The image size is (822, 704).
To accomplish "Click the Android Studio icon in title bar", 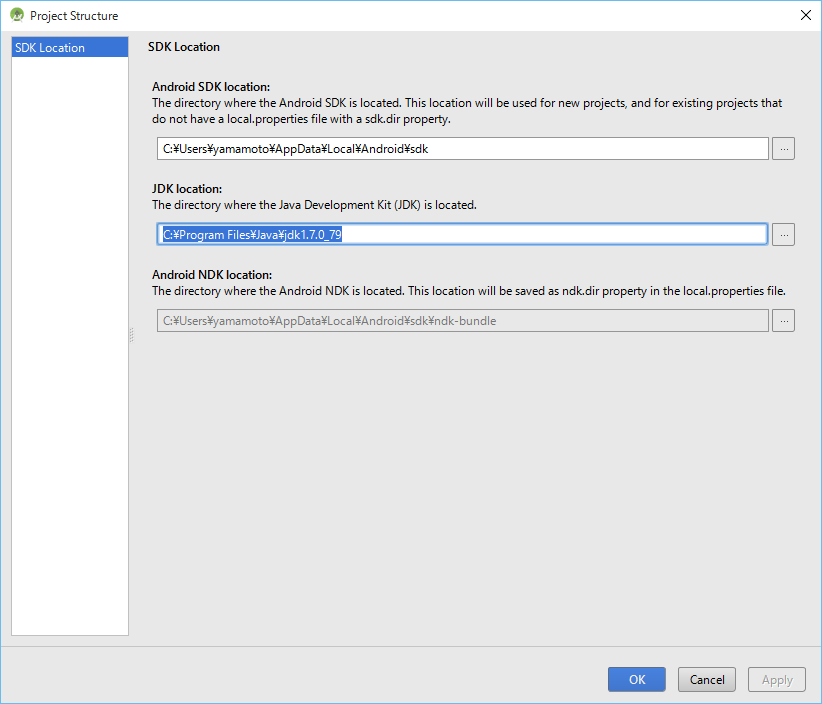I will 17,16.
